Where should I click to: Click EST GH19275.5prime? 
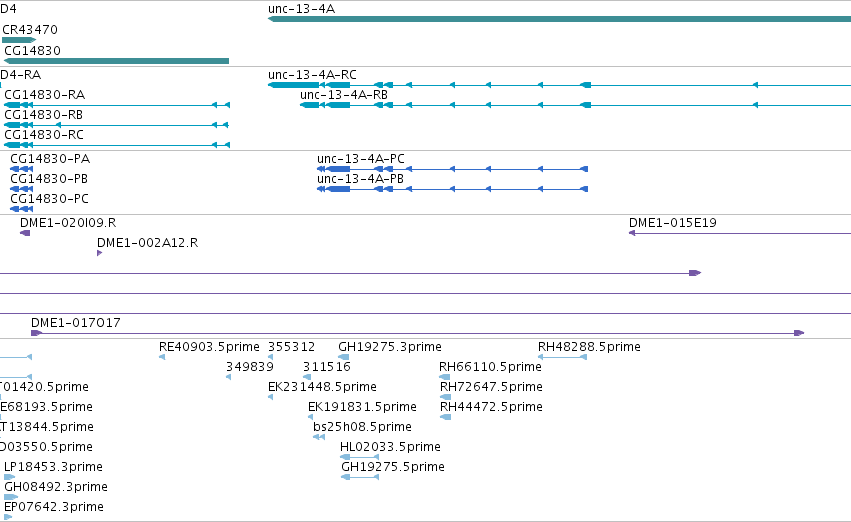[x=360, y=477]
